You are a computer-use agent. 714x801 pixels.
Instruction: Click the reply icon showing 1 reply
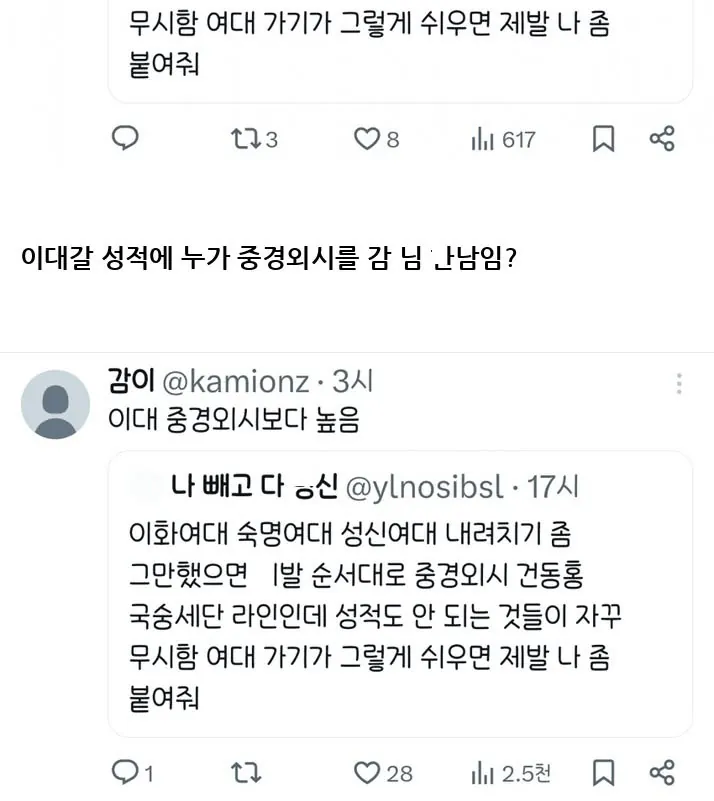click(x=126, y=771)
